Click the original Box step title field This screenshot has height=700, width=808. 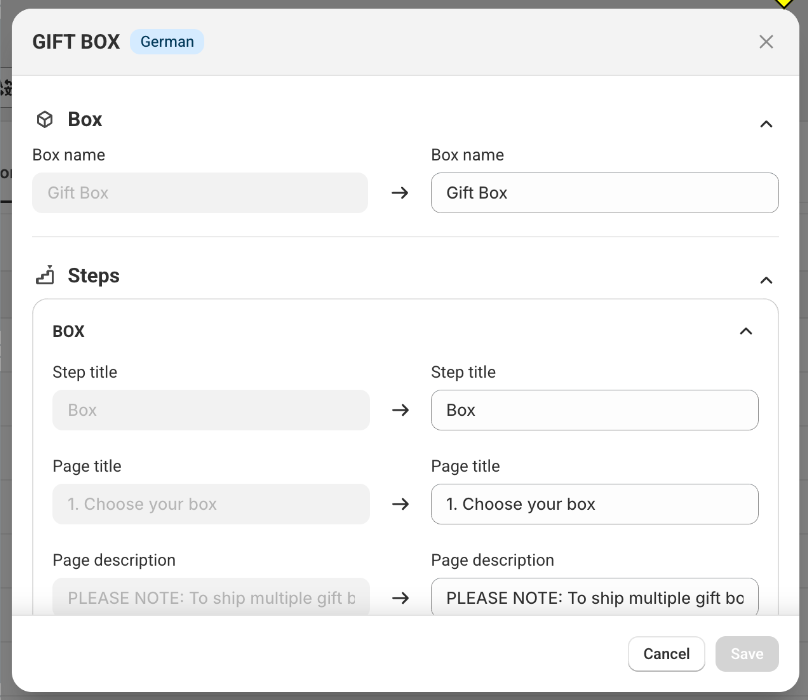click(x=211, y=410)
